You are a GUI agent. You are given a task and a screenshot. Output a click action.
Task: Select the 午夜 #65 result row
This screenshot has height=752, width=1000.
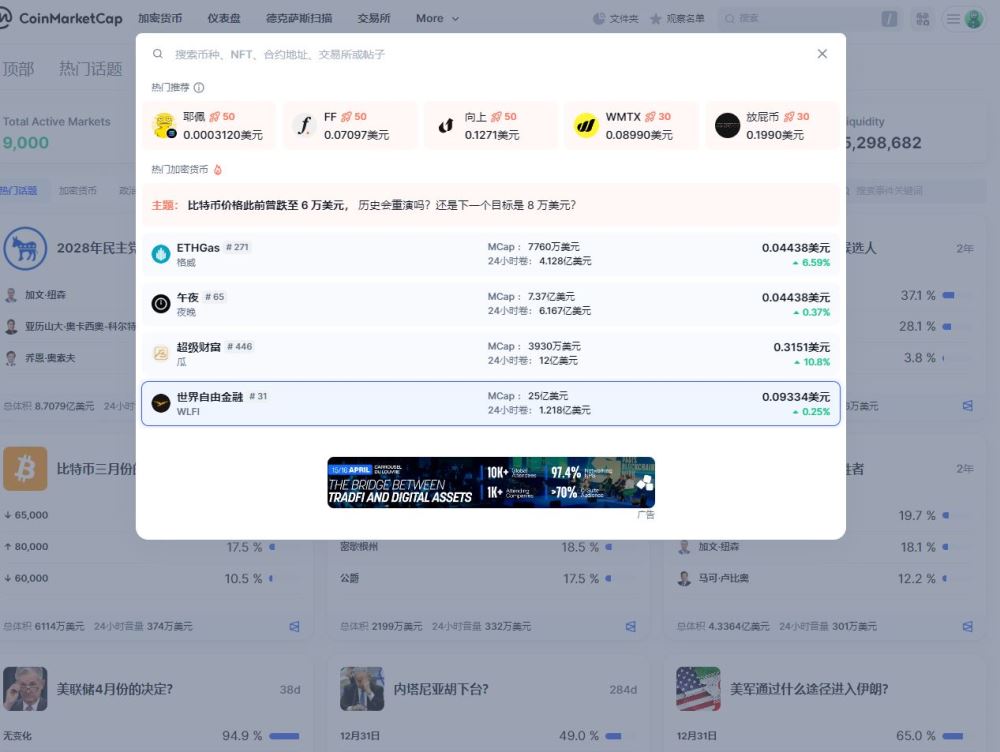coord(490,304)
